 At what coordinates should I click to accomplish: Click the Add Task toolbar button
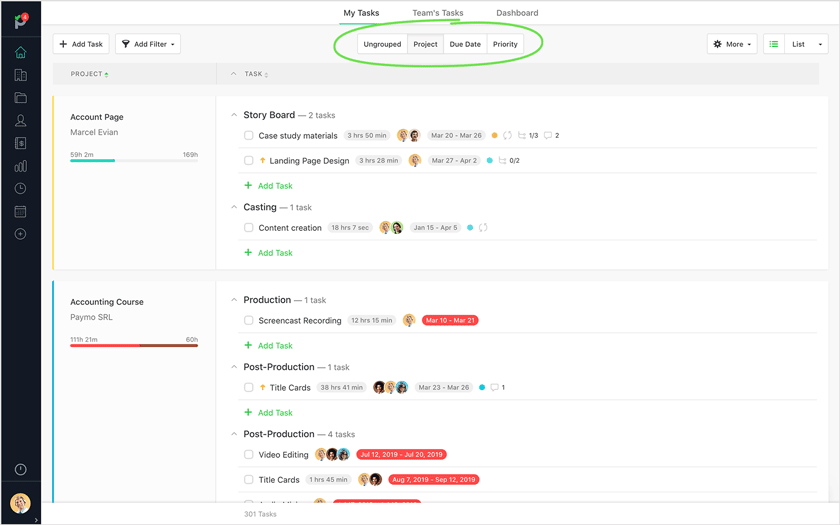pyautogui.click(x=81, y=44)
